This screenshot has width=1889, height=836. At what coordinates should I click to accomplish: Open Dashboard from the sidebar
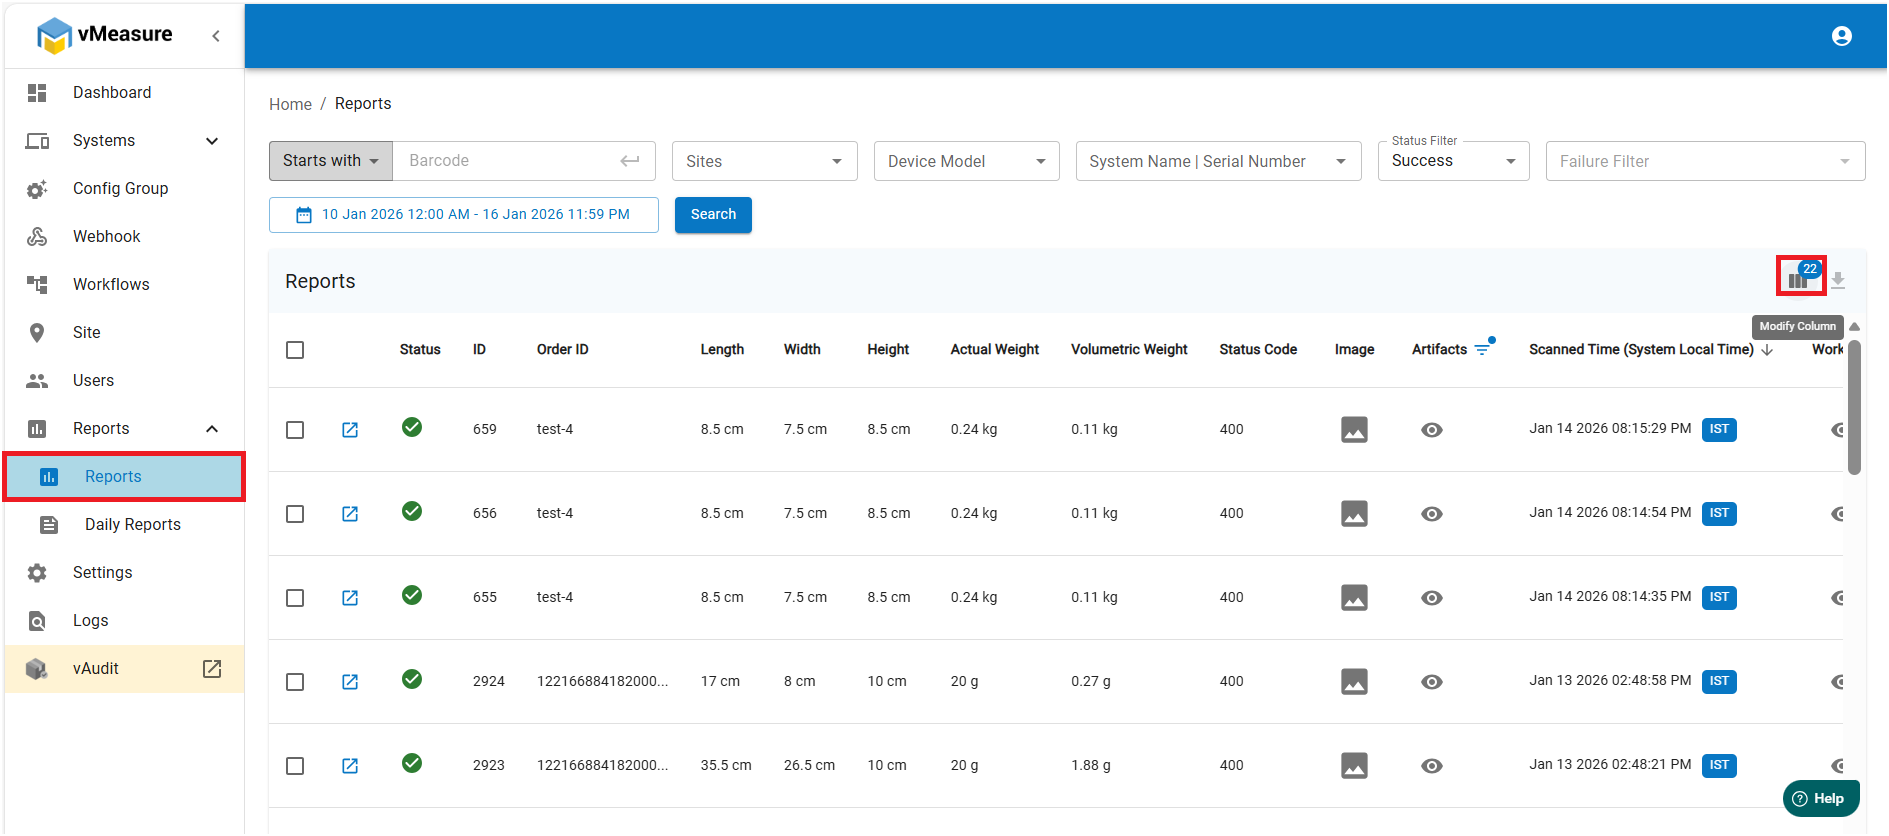tap(112, 93)
